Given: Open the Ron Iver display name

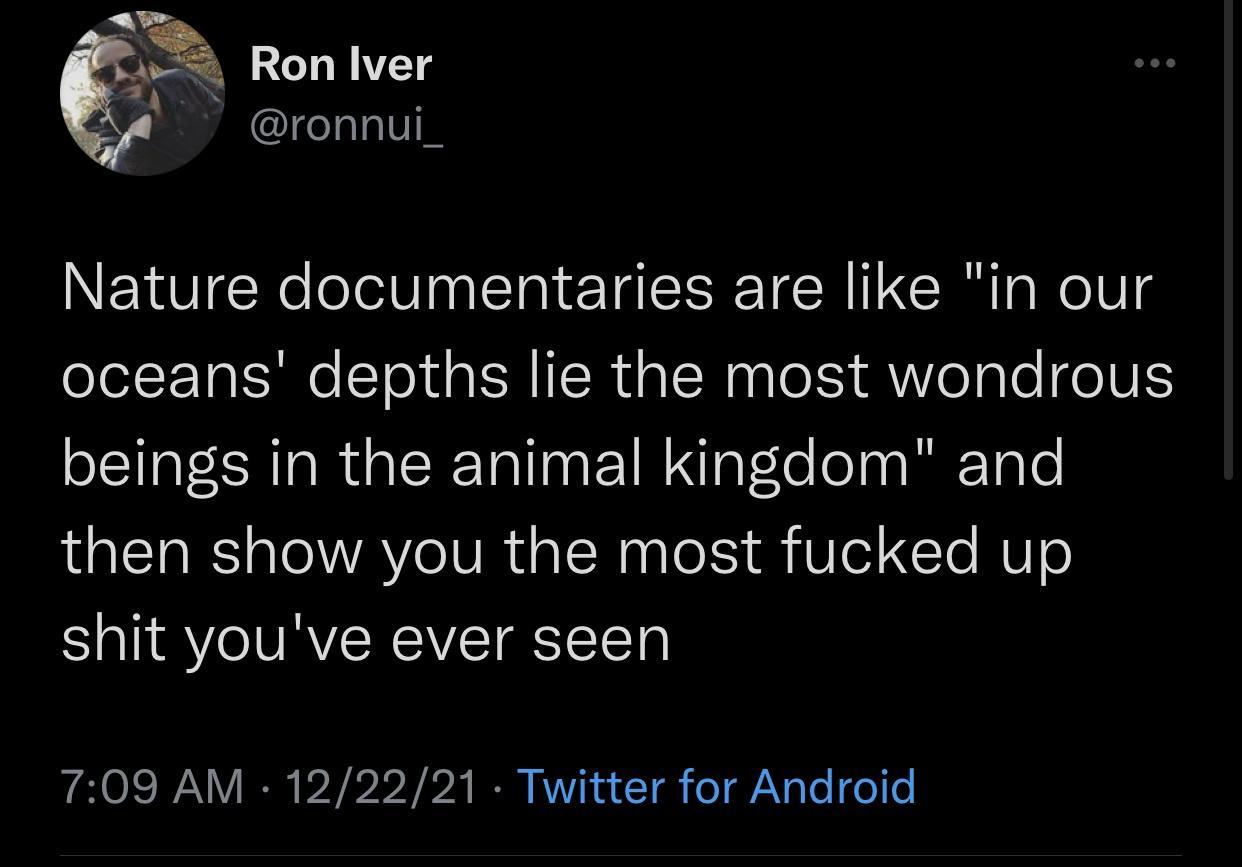Looking at the screenshot, I should [341, 64].
